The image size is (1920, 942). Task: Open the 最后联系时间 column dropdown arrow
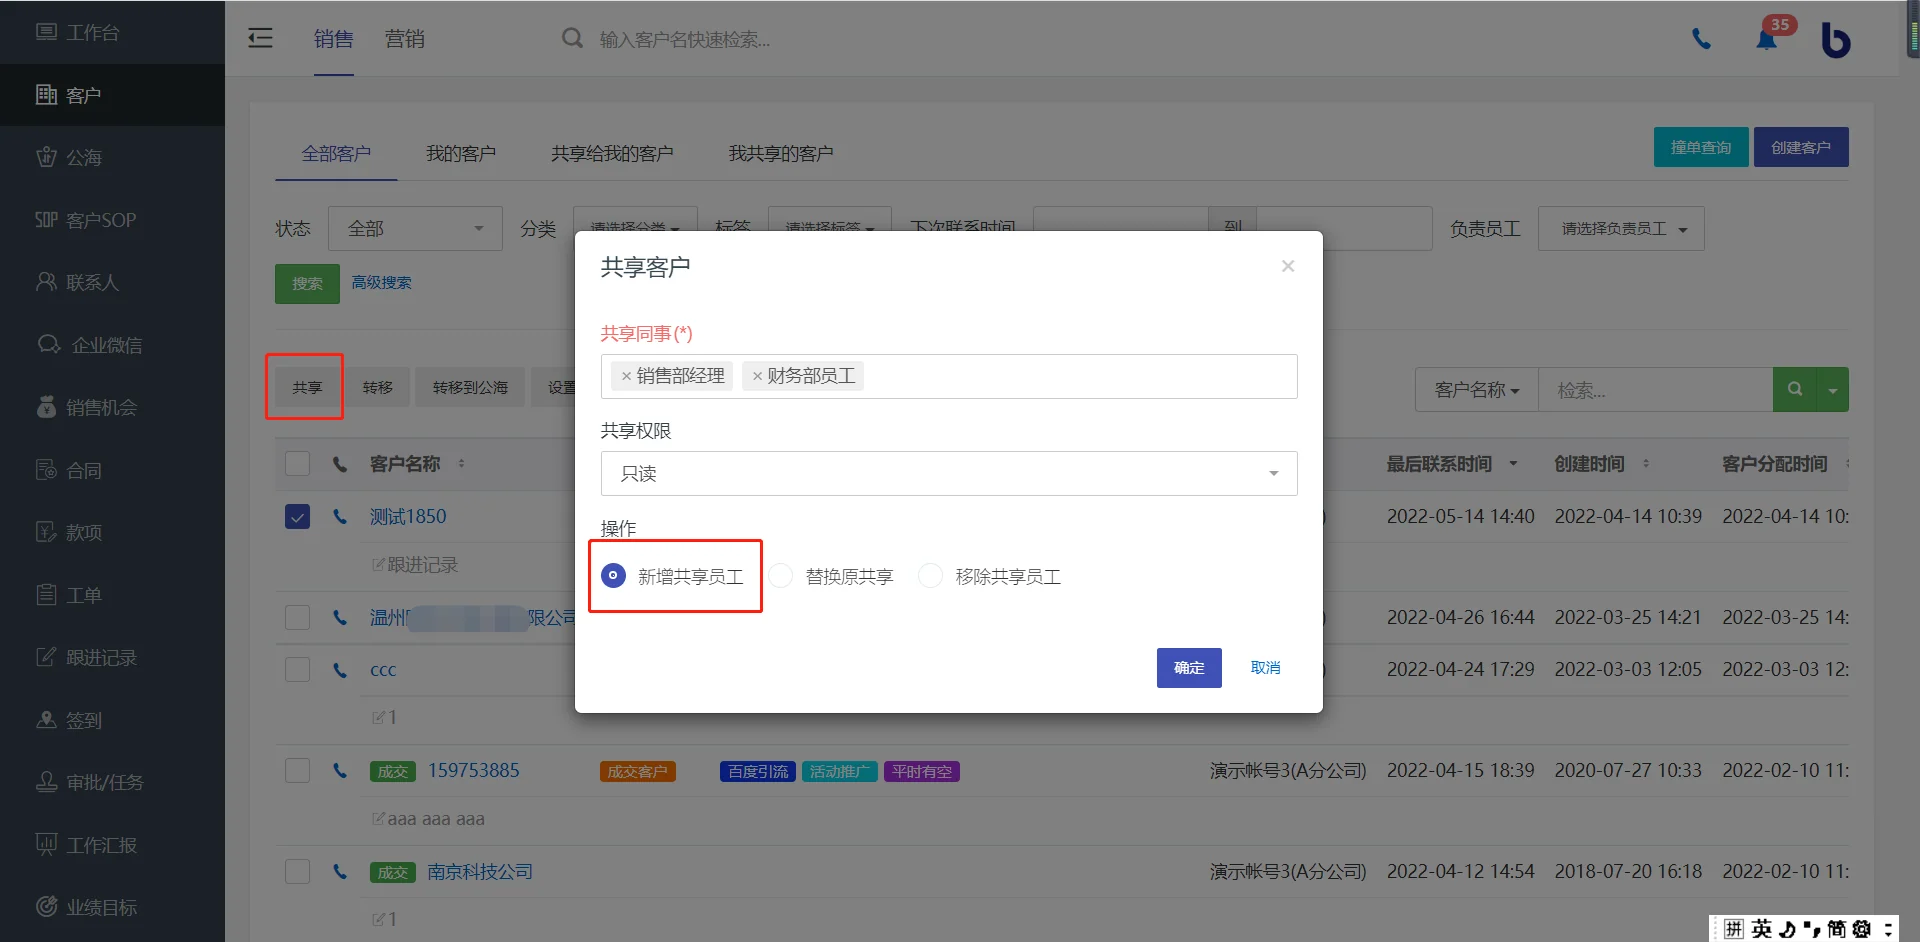click(x=1513, y=463)
